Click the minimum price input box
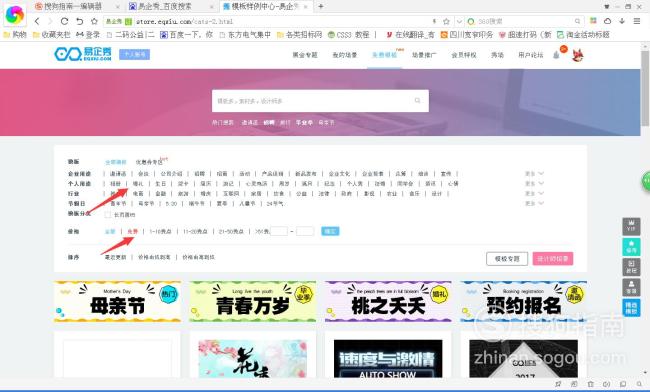The height and width of the screenshot is (392, 650). [x=279, y=231]
